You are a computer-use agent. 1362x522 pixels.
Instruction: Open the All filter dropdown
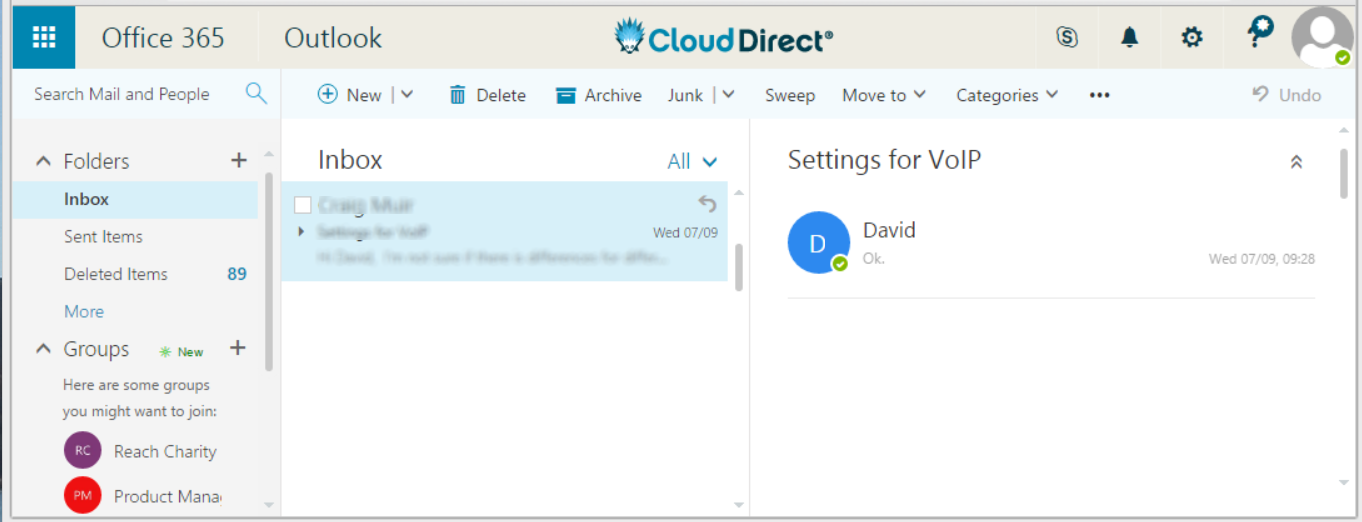693,161
